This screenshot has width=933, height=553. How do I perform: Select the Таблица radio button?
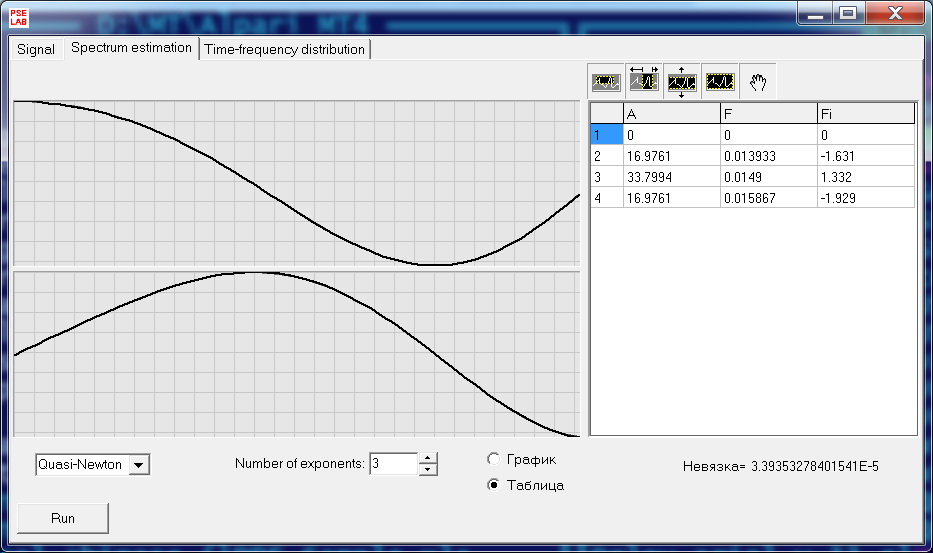coord(493,485)
